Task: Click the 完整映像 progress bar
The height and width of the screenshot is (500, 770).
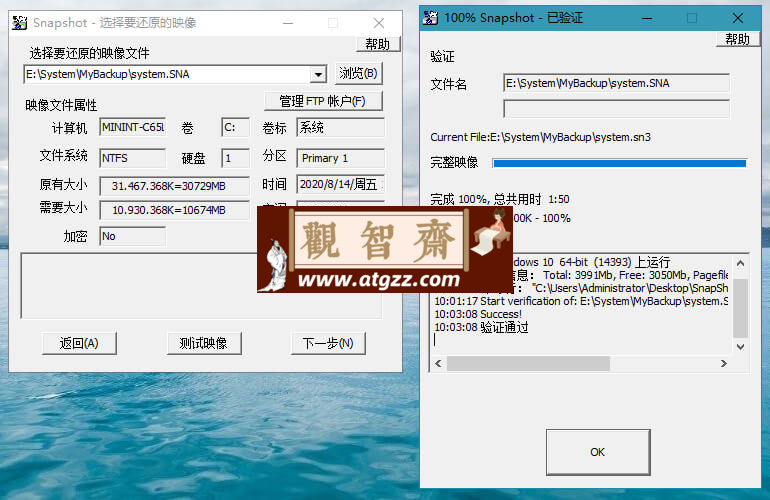Action: tap(620, 163)
